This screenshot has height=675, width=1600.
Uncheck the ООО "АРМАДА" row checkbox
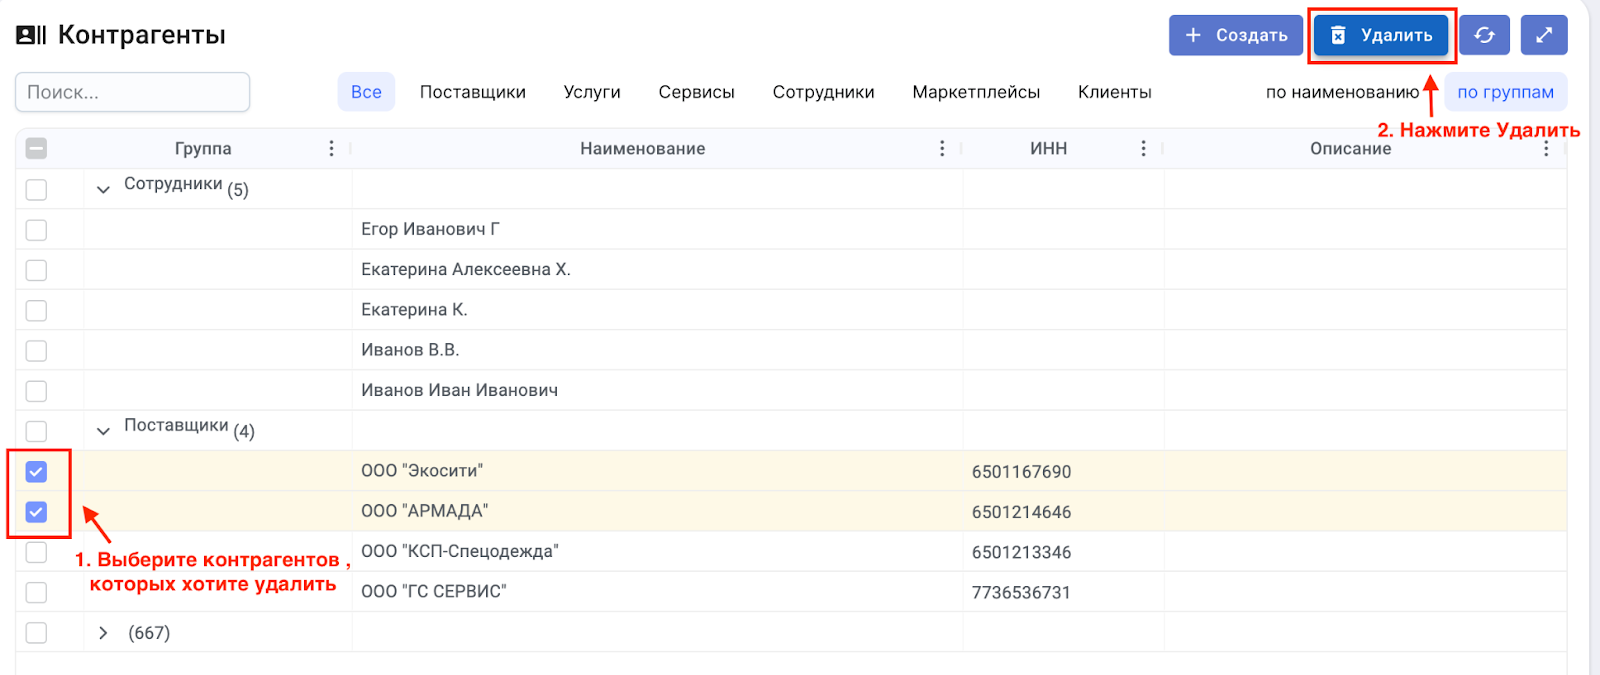coord(36,512)
